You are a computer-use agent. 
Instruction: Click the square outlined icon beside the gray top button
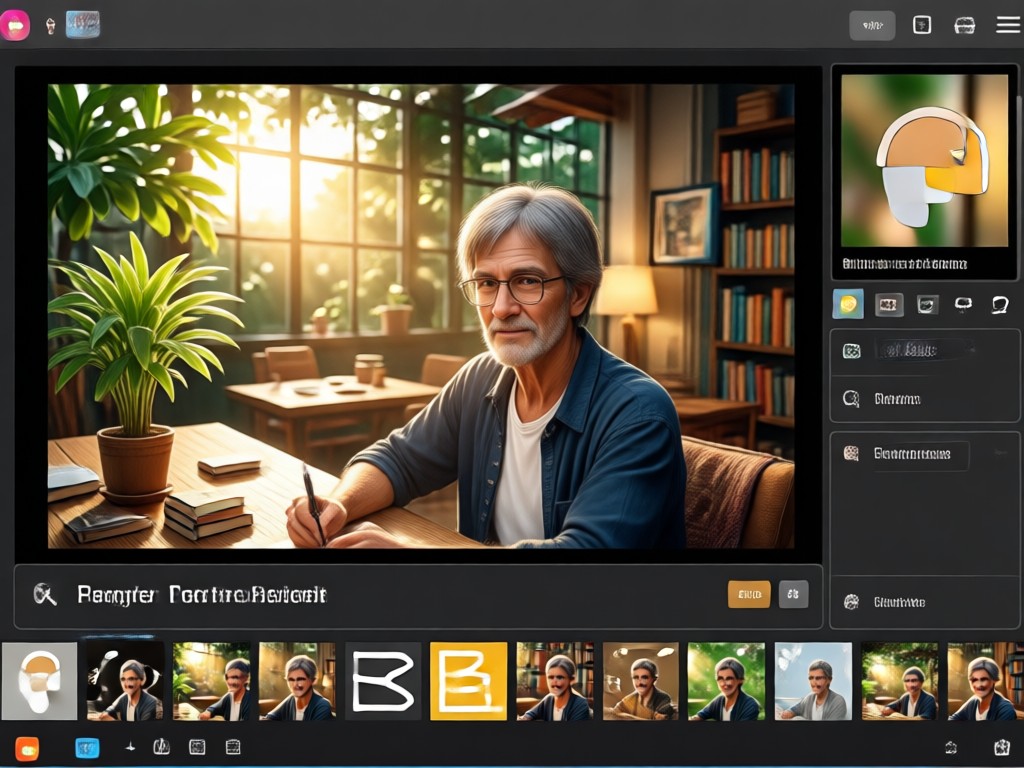click(921, 25)
